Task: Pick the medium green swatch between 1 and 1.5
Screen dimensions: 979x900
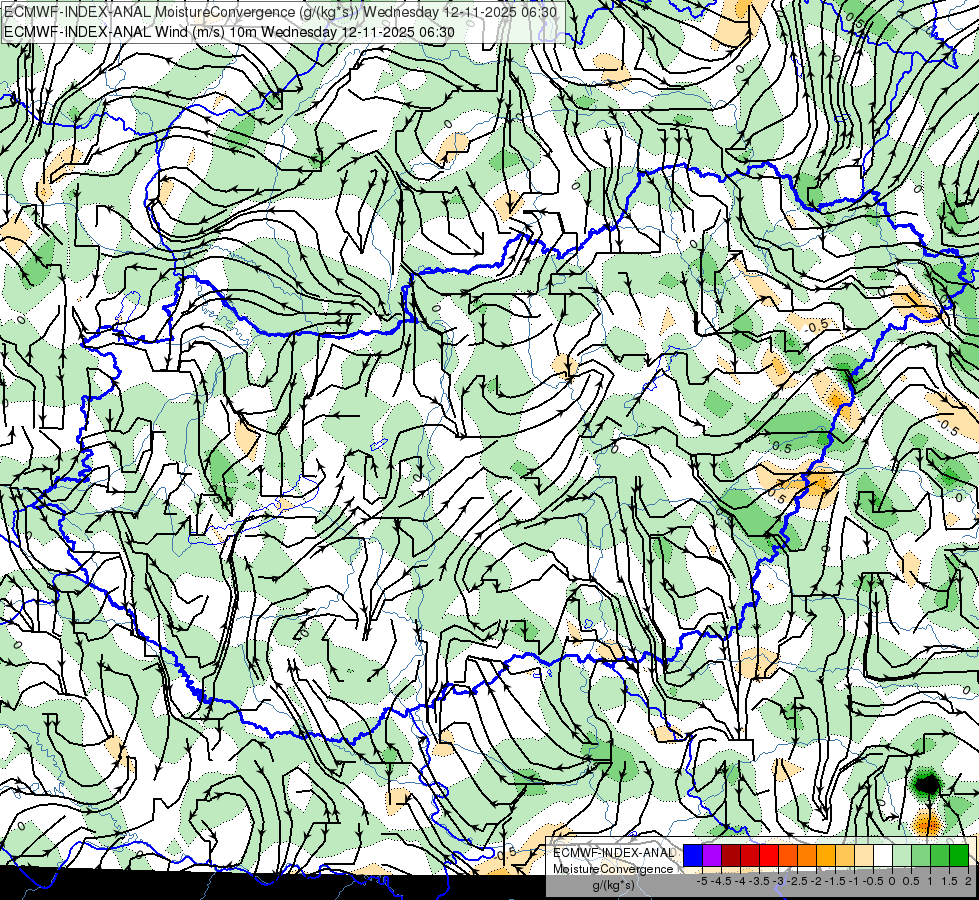Action: point(940,856)
